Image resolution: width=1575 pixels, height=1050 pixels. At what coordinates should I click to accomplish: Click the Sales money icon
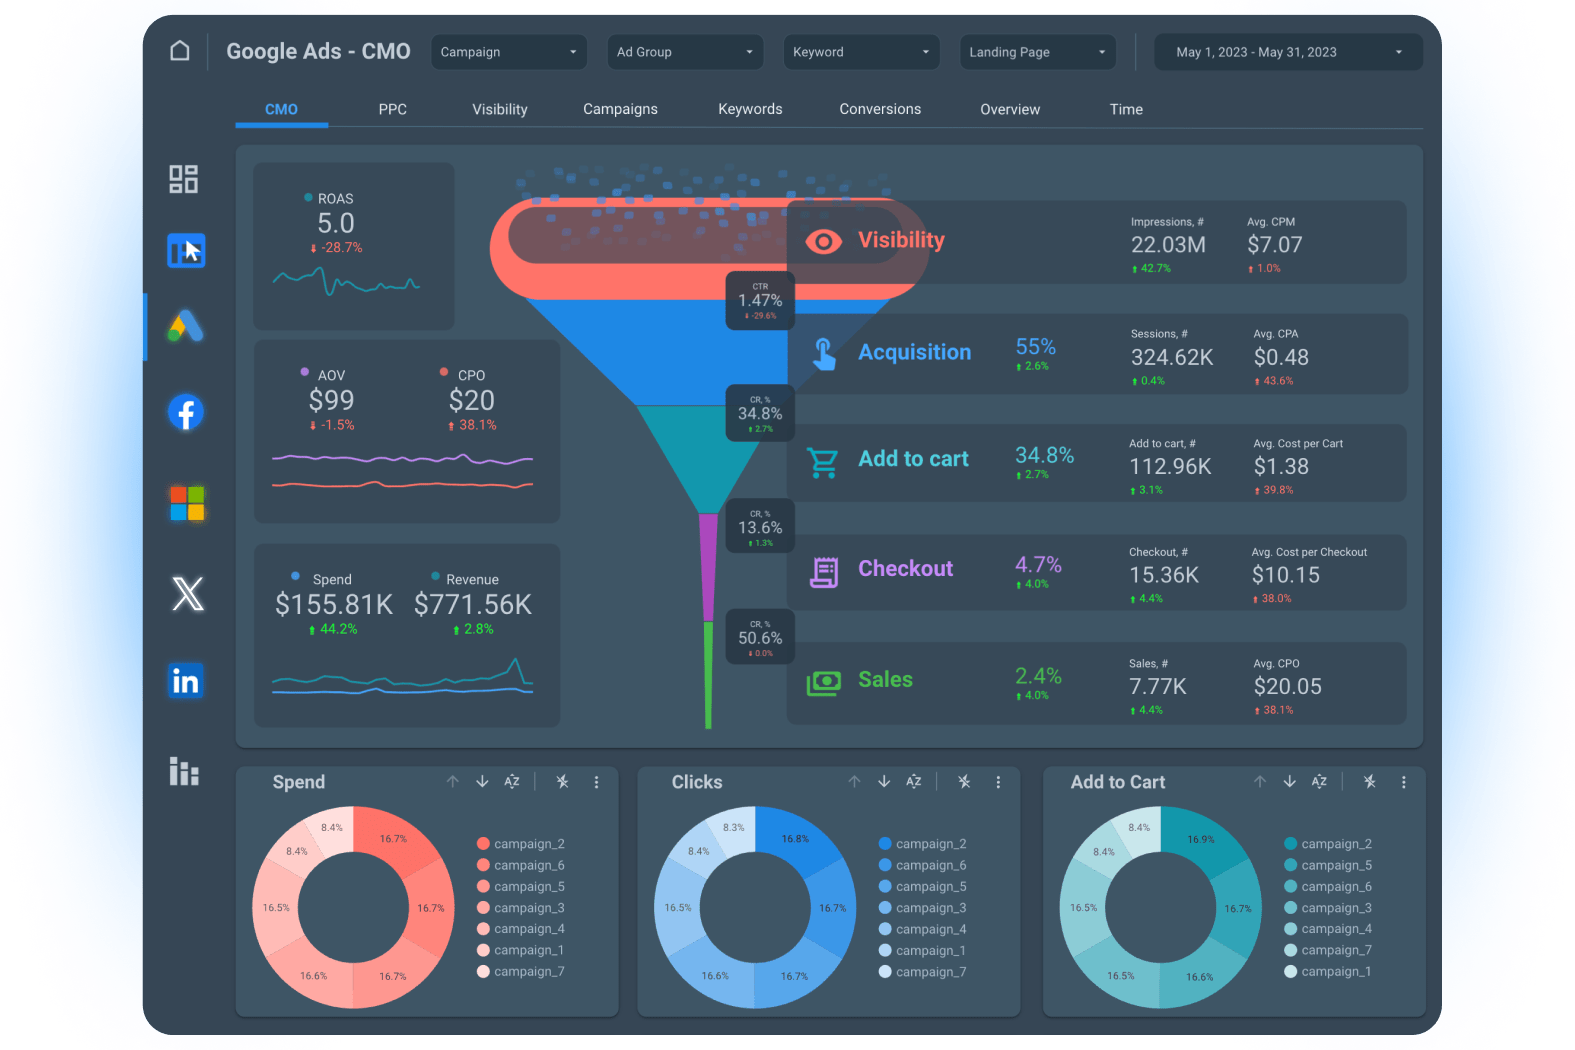click(824, 683)
